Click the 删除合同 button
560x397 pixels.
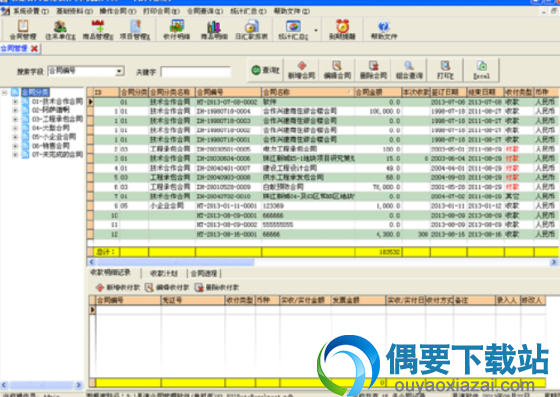[x=373, y=70]
